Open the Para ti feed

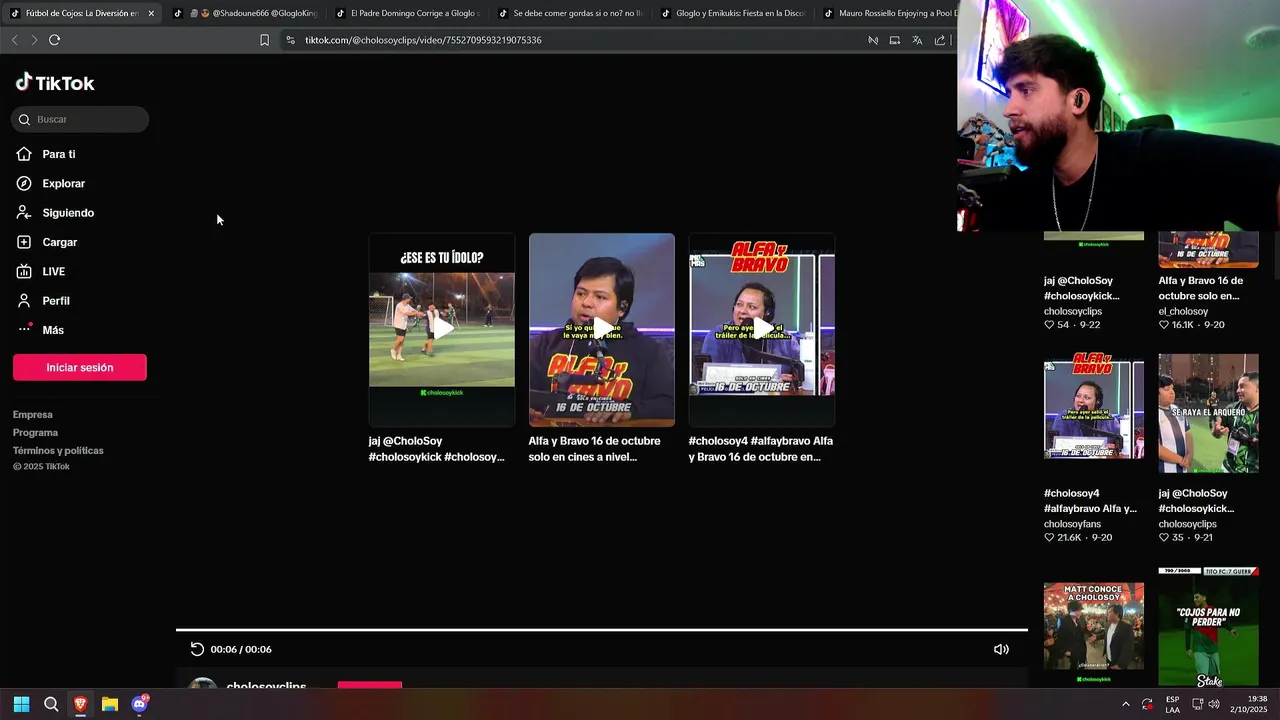pos(46,154)
